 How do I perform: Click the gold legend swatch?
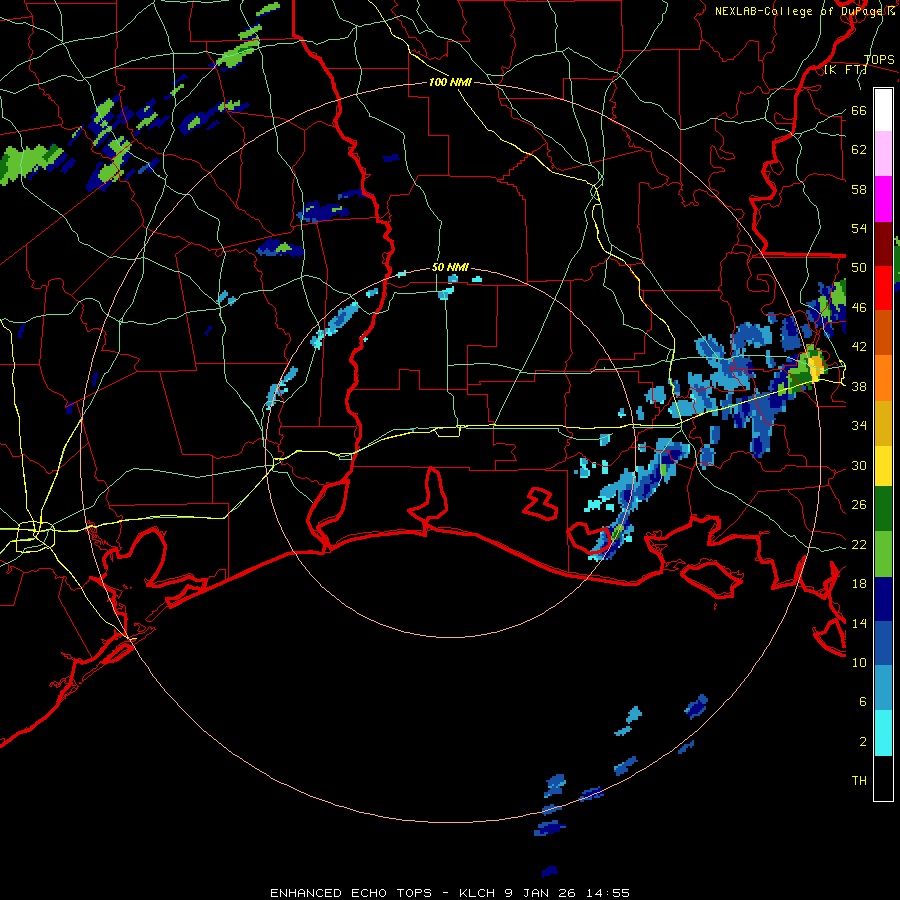(883, 423)
